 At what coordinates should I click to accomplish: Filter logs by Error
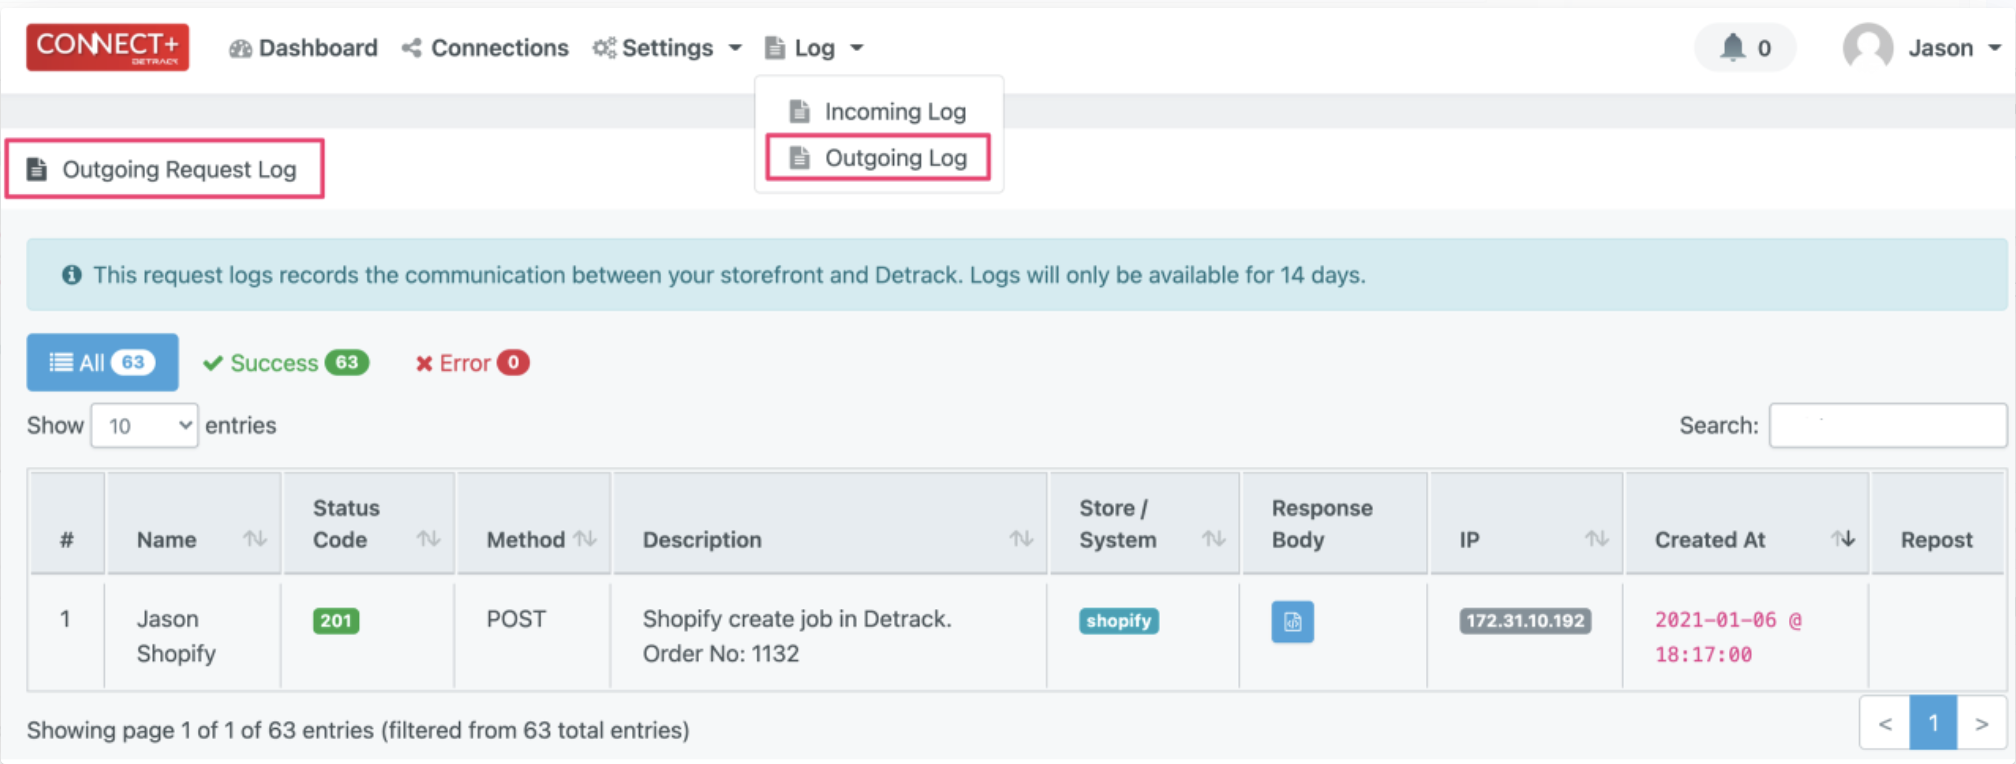click(x=472, y=363)
